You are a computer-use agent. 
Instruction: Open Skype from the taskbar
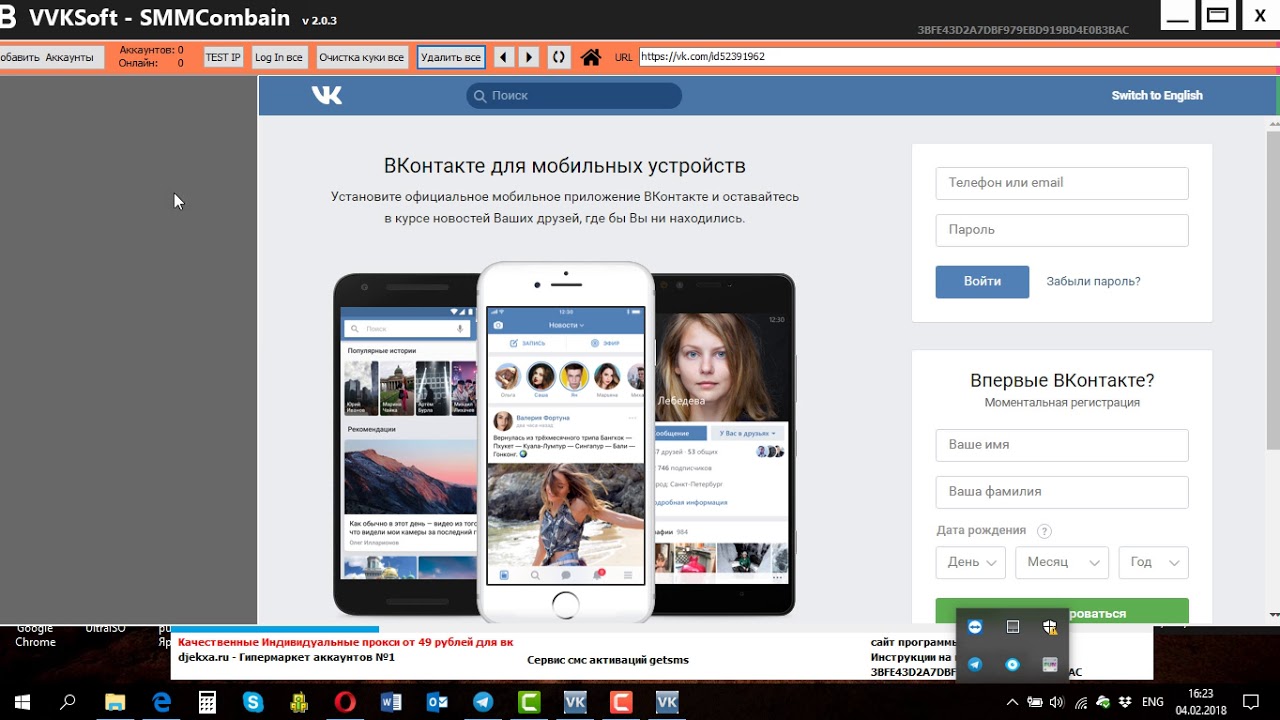253,702
